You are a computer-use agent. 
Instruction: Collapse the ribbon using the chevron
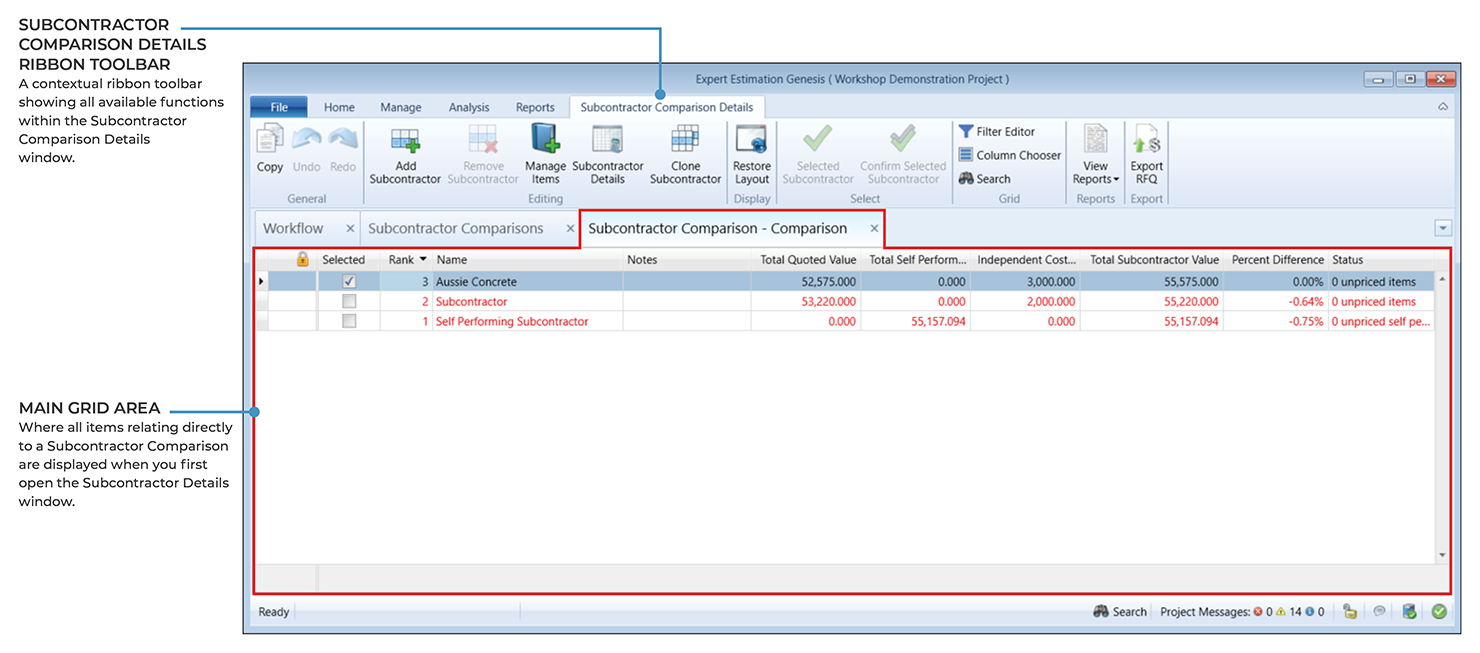(x=1442, y=106)
